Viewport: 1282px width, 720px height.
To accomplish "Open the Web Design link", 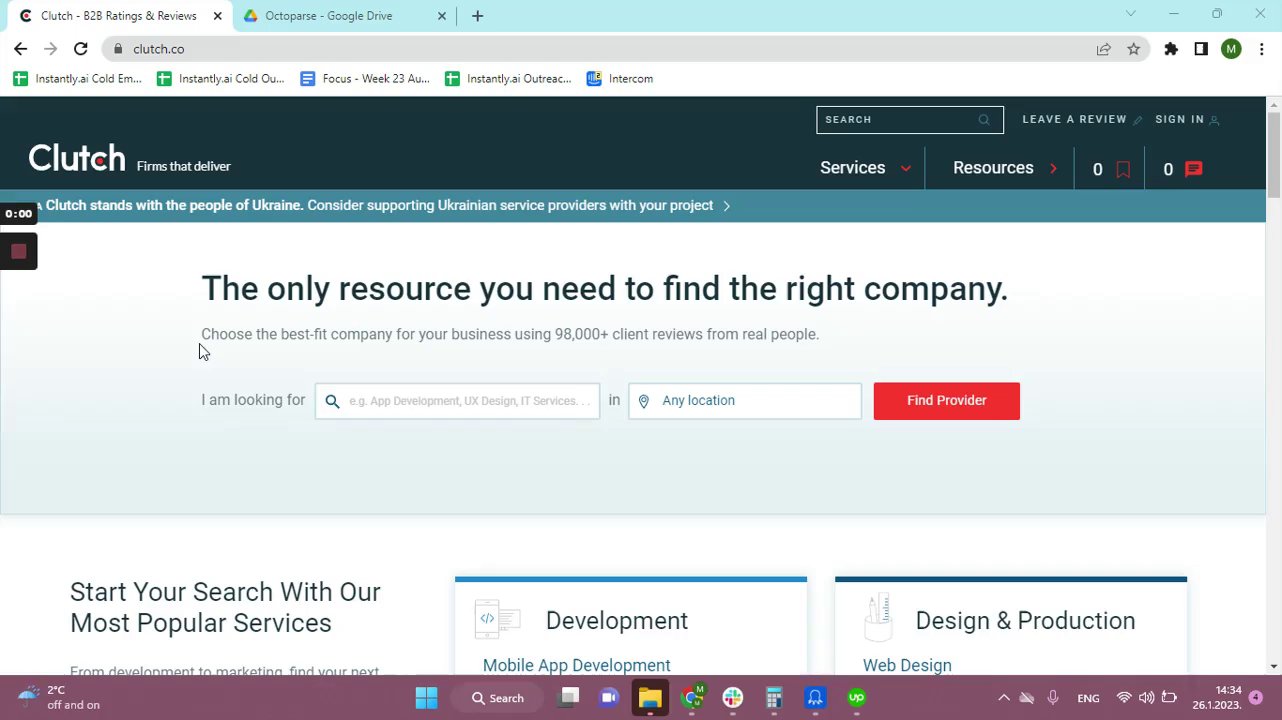I will tap(907, 666).
